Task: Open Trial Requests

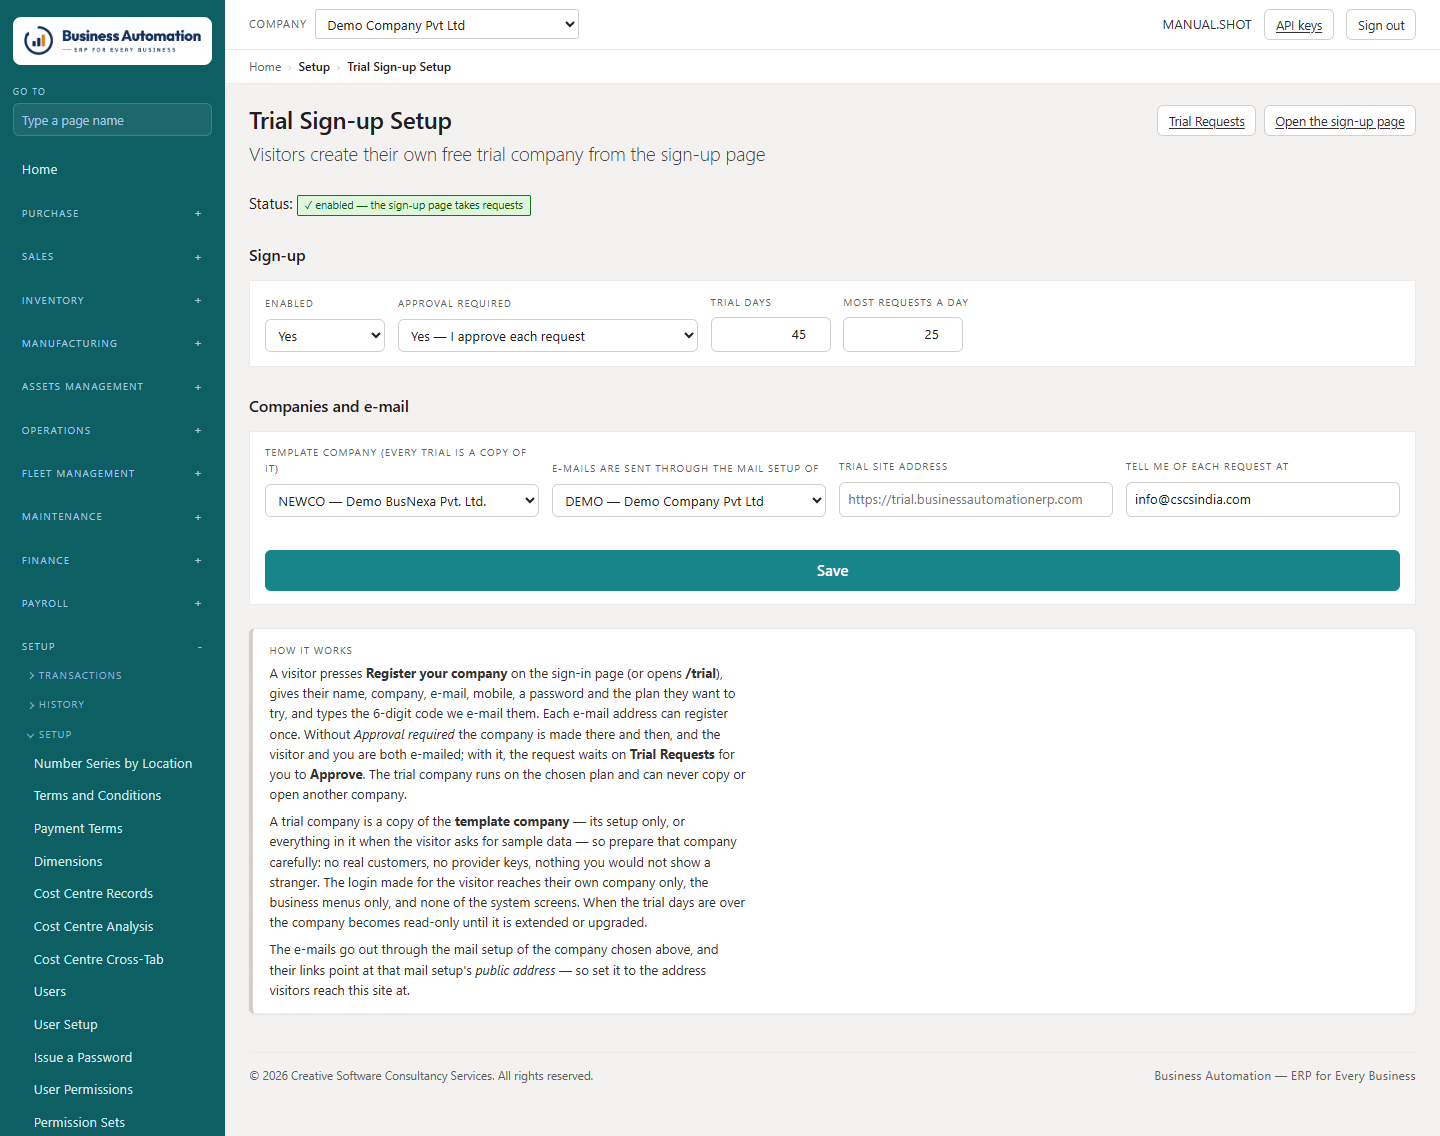Action: 1206,121
